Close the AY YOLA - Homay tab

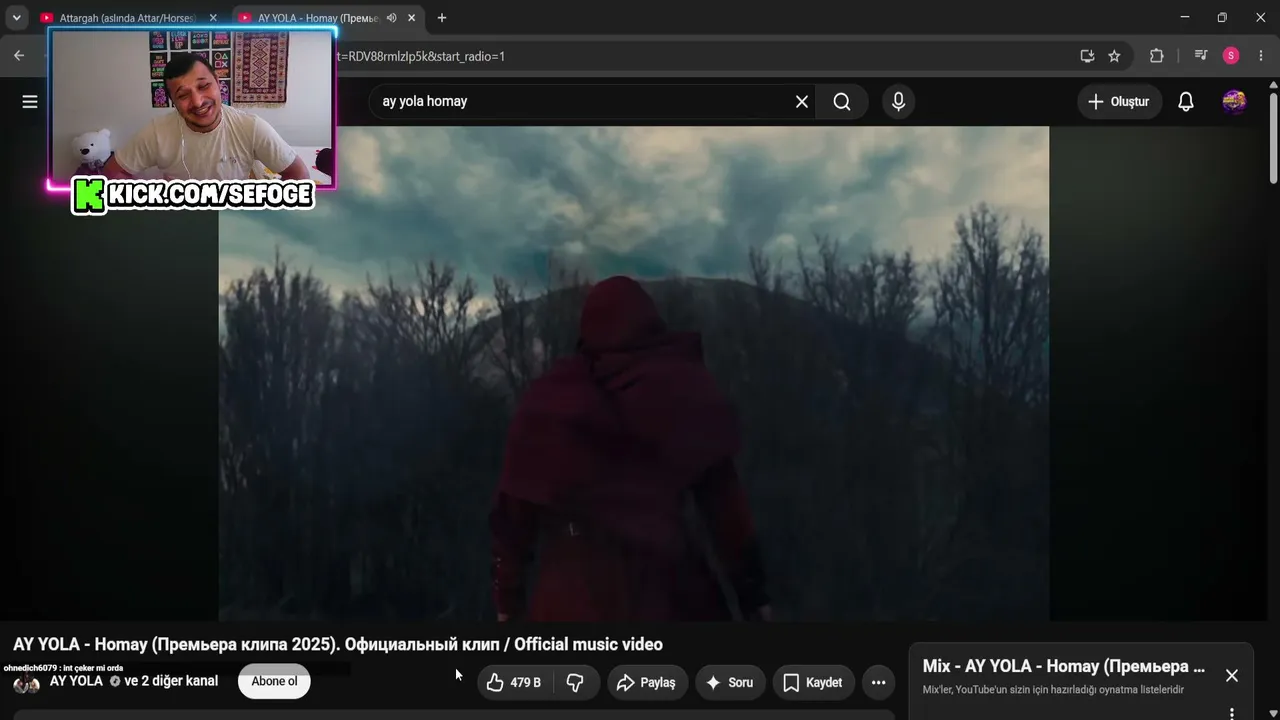[411, 18]
